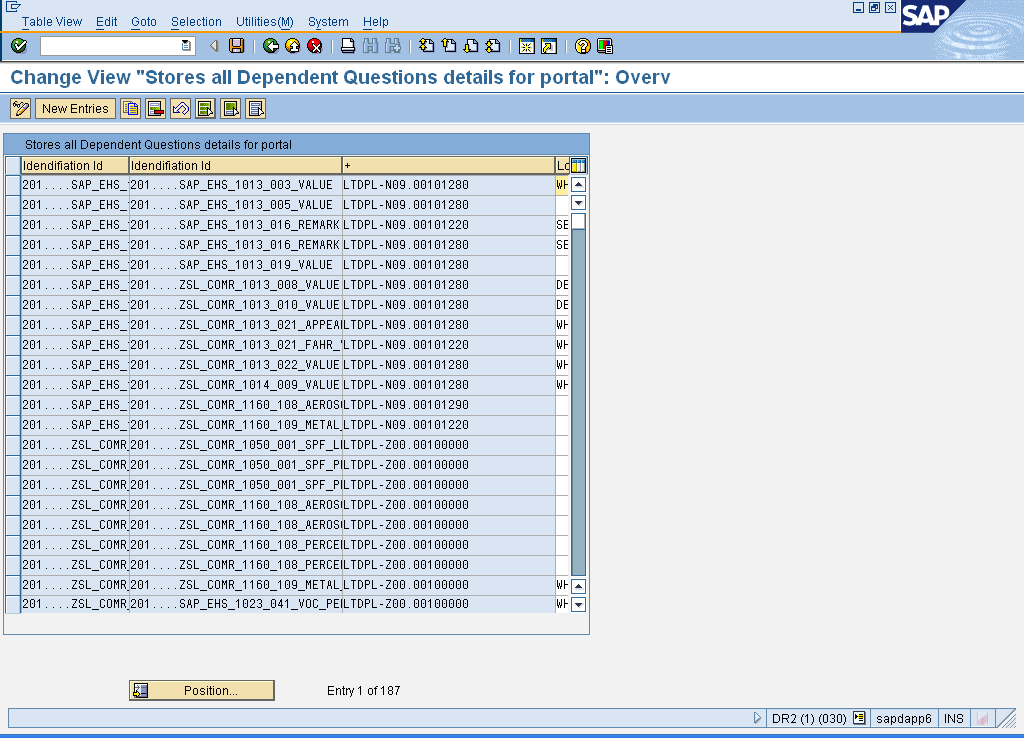Image resolution: width=1024 pixels, height=738 pixels.
Task: Go to Previous Page icon
Action: (x=449, y=46)
